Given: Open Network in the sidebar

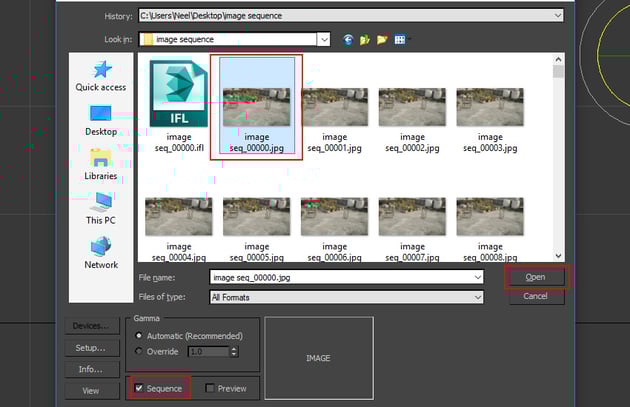Looking at the screenshot, I should 101,253.
